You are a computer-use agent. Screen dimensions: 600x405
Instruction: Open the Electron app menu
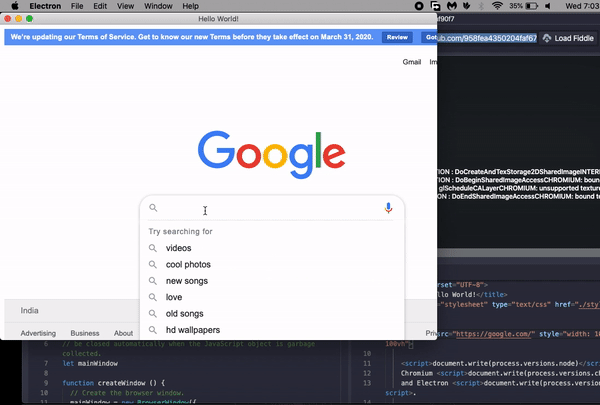click(x=45, y=6)
